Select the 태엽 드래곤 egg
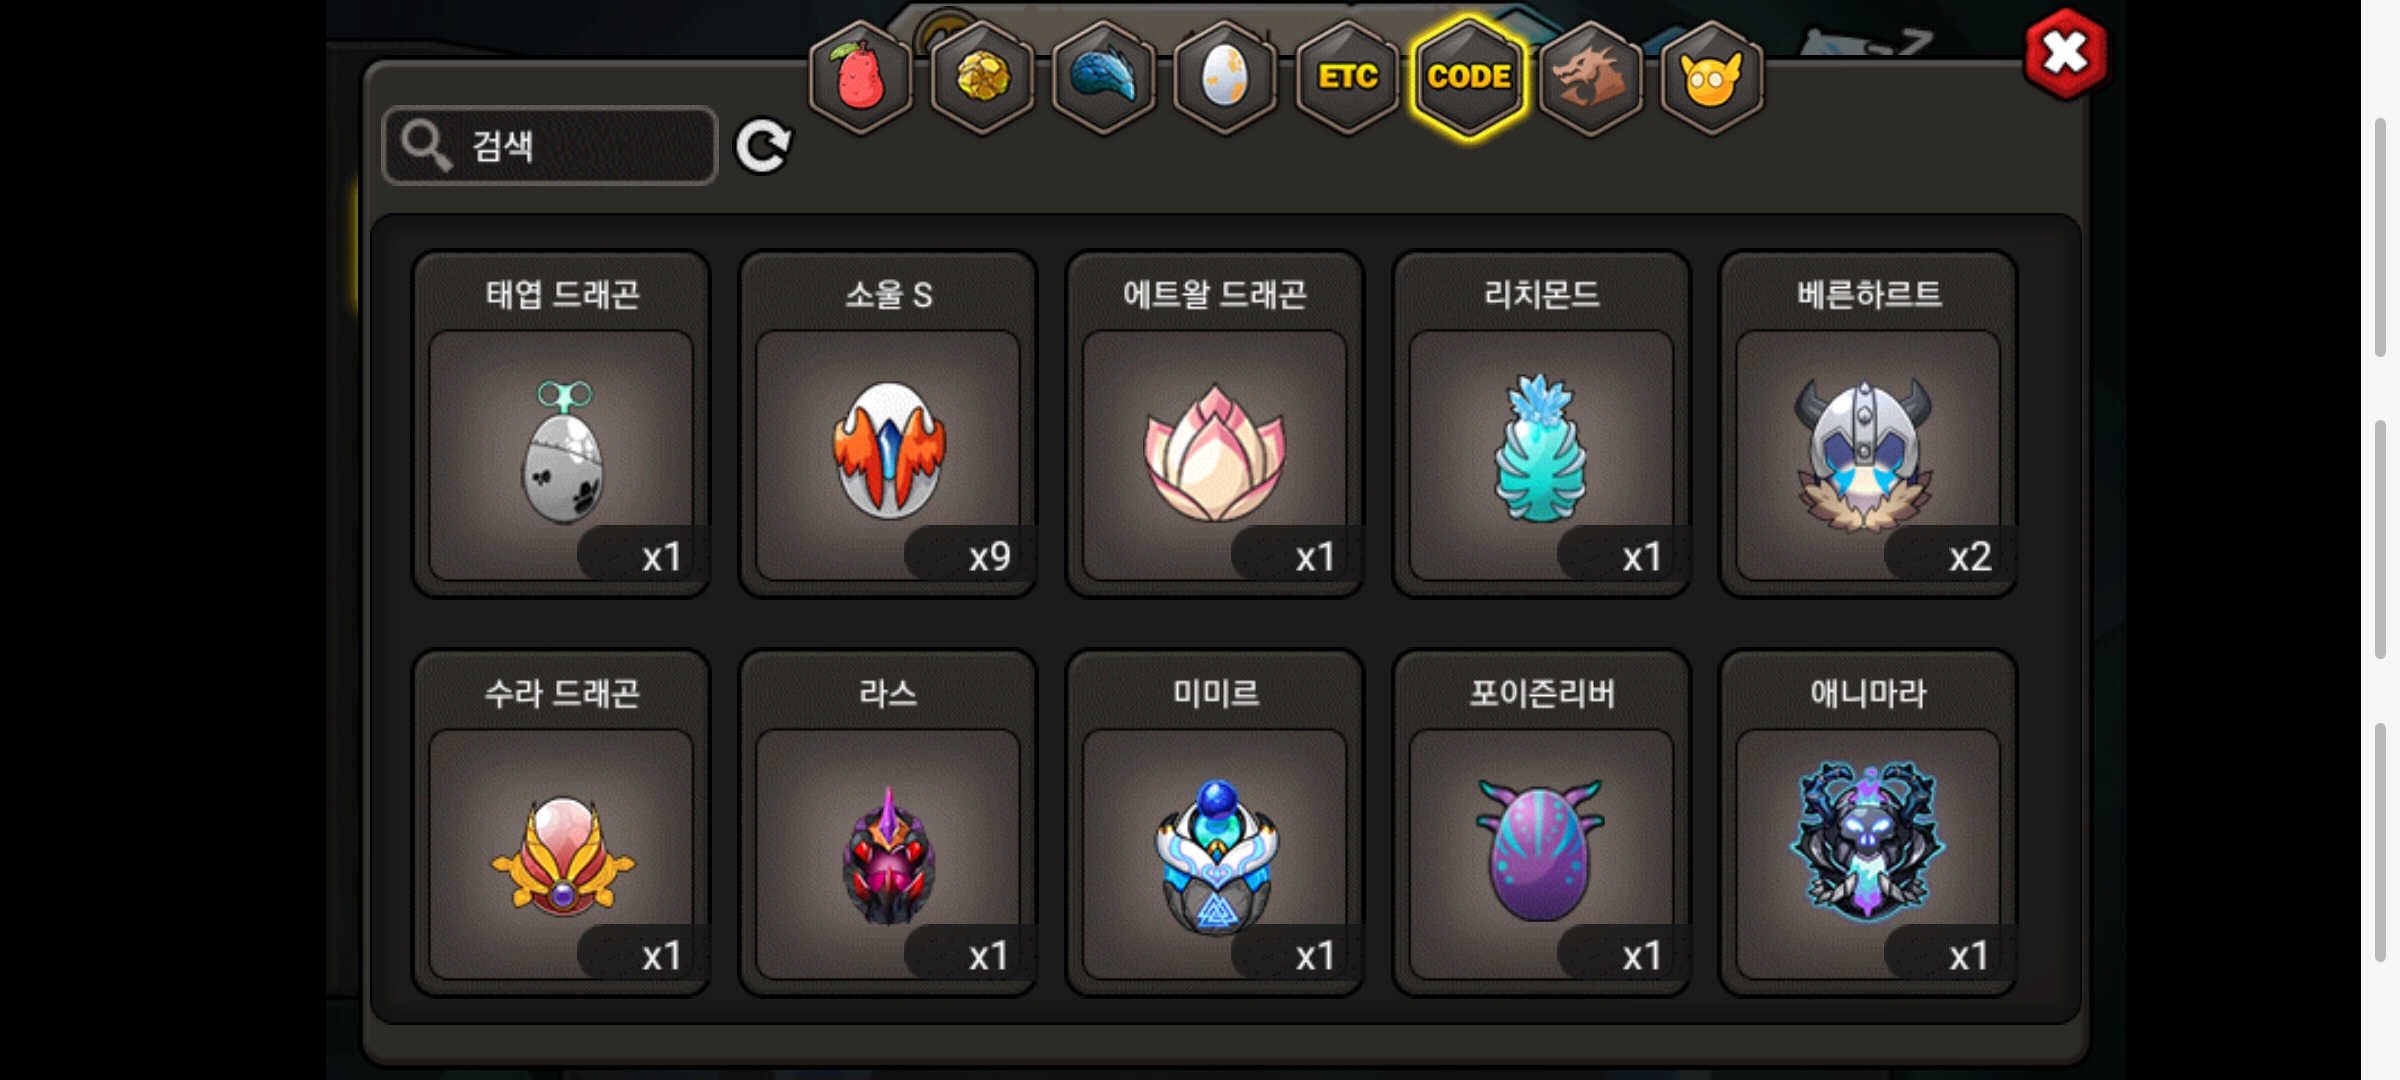 pos(561,424)
